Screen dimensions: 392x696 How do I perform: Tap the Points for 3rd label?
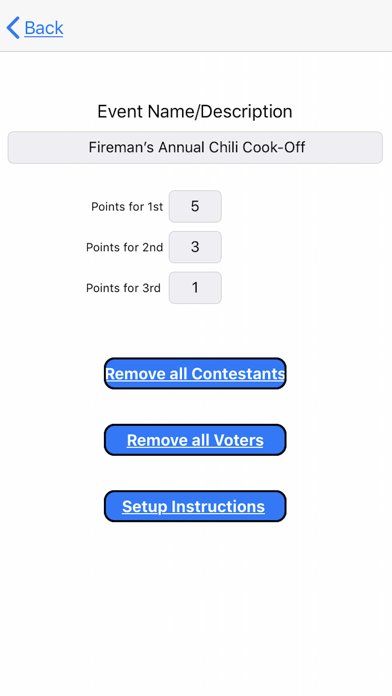pos(123,288)
